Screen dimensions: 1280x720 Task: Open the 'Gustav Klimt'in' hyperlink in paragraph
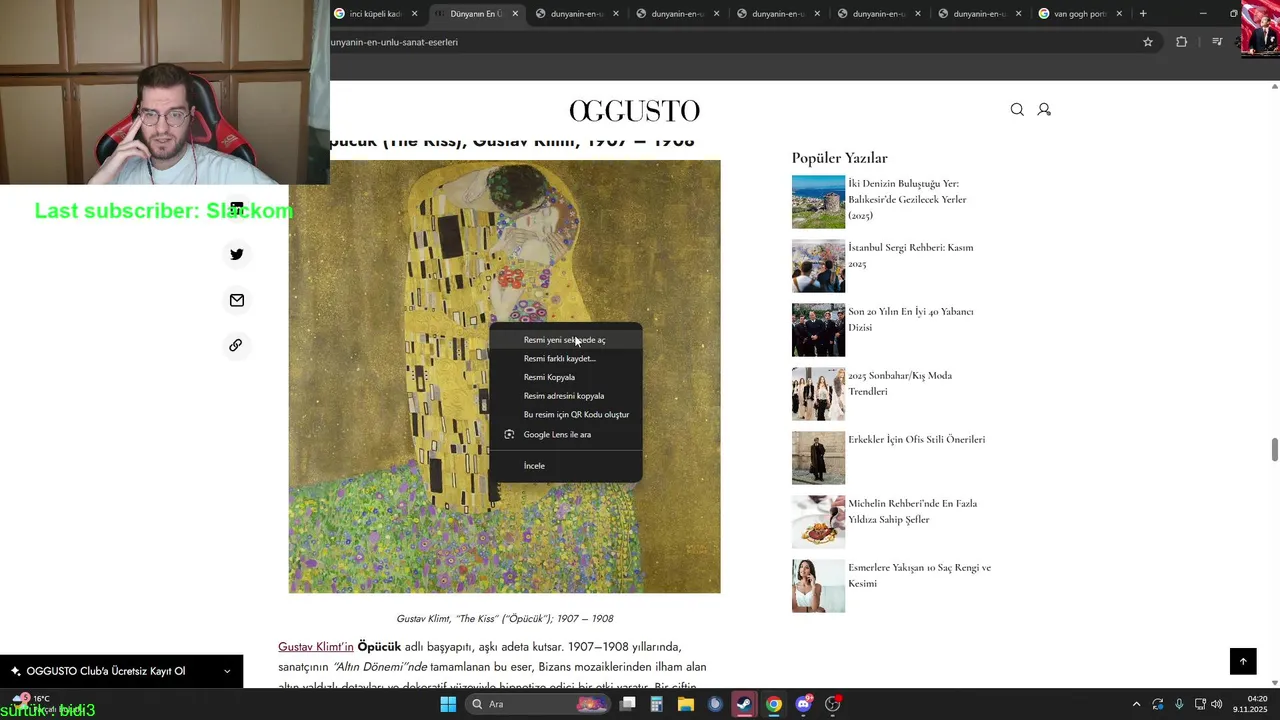point(316,647)
